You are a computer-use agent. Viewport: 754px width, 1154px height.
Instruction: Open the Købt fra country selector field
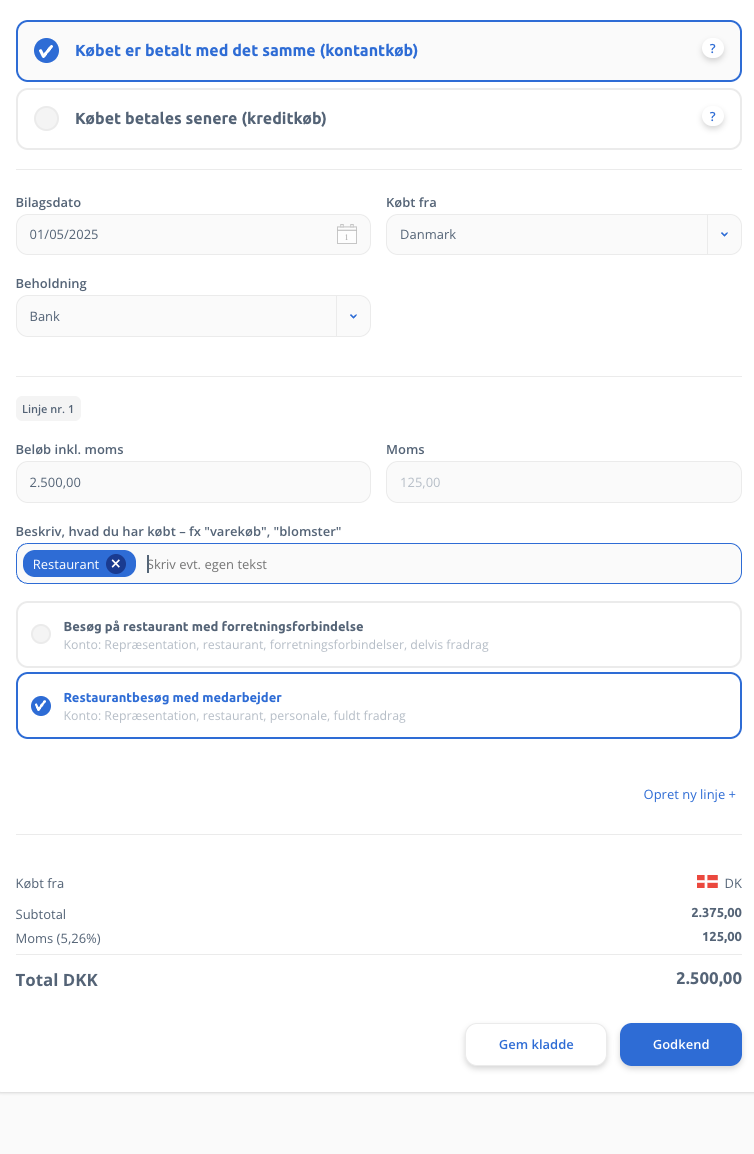pyautogui.click(x=563, y=235)
